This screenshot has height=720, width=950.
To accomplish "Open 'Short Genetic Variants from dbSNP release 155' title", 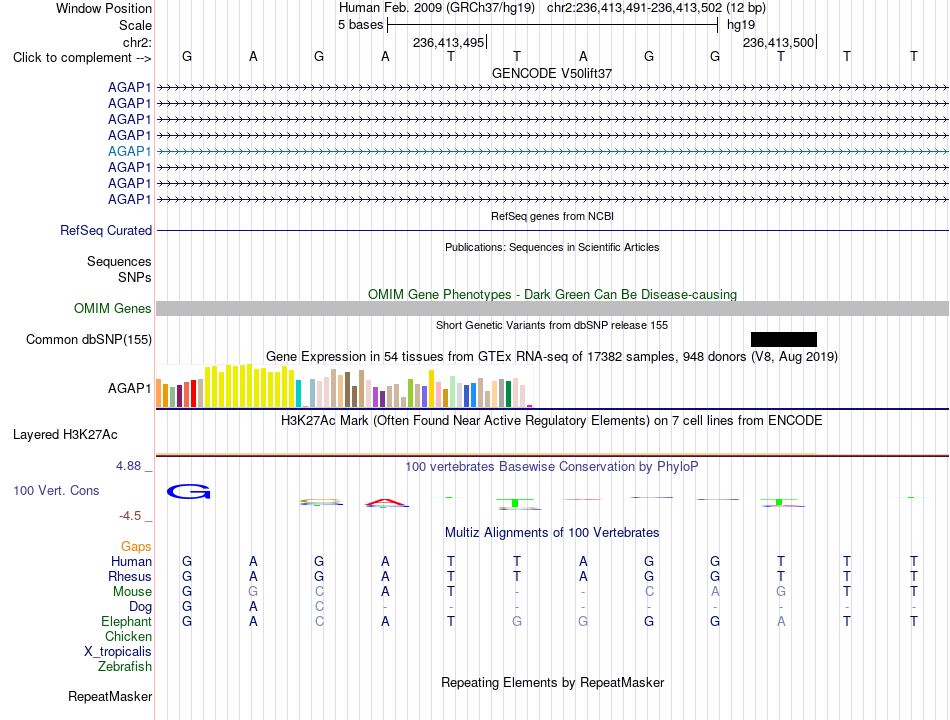I will point(552,325).
